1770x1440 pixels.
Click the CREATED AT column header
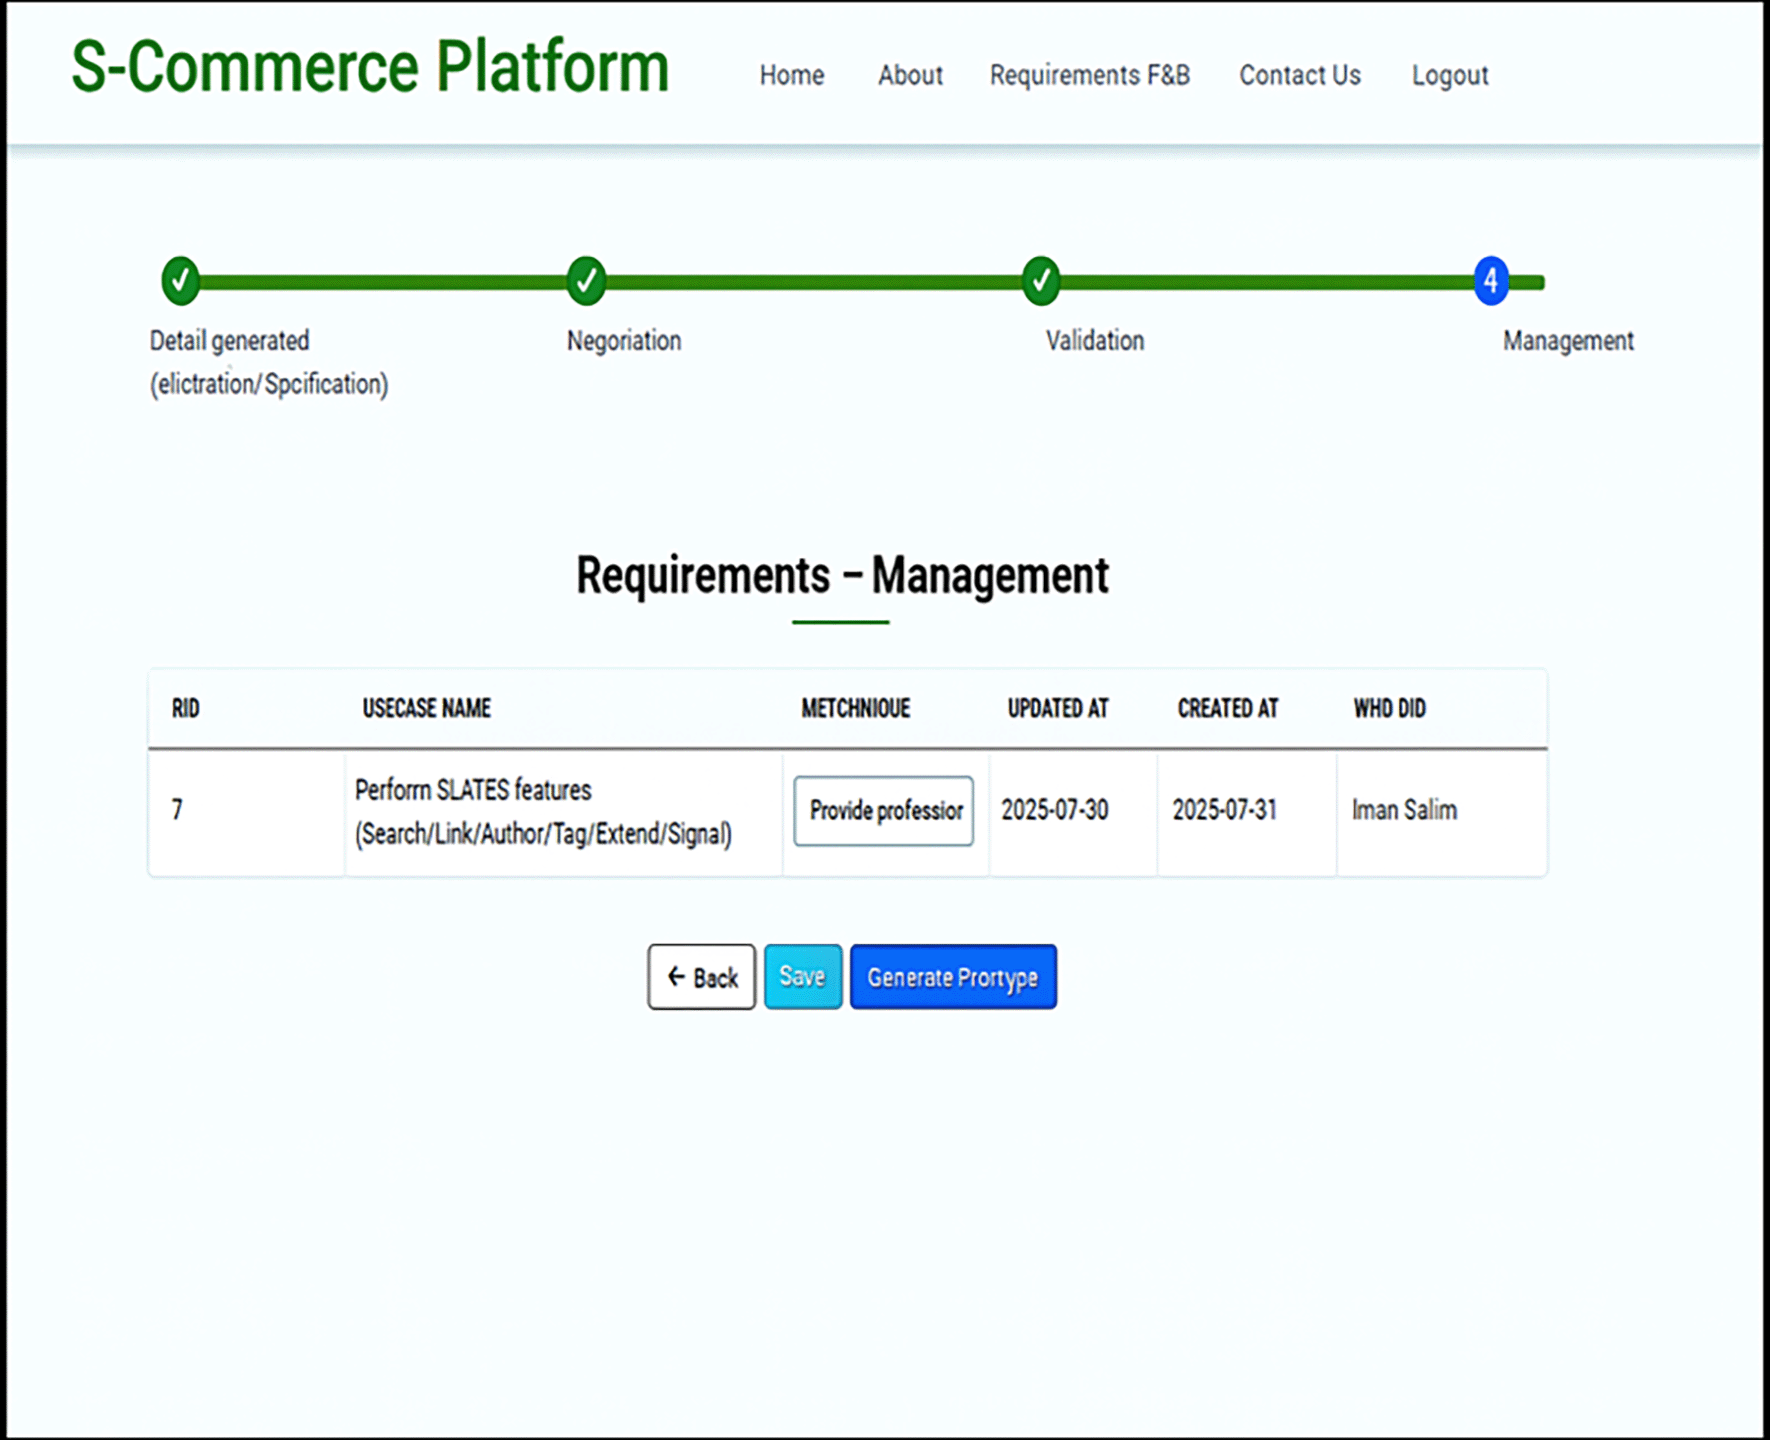tap(1227, 709)
